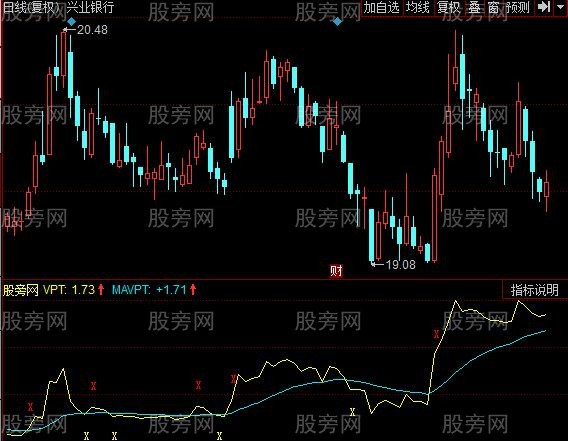This screenshot has height=441, width=568.
Task: Click the yellow X marker under MAVPT dip
Action: [x=352, y=412]
